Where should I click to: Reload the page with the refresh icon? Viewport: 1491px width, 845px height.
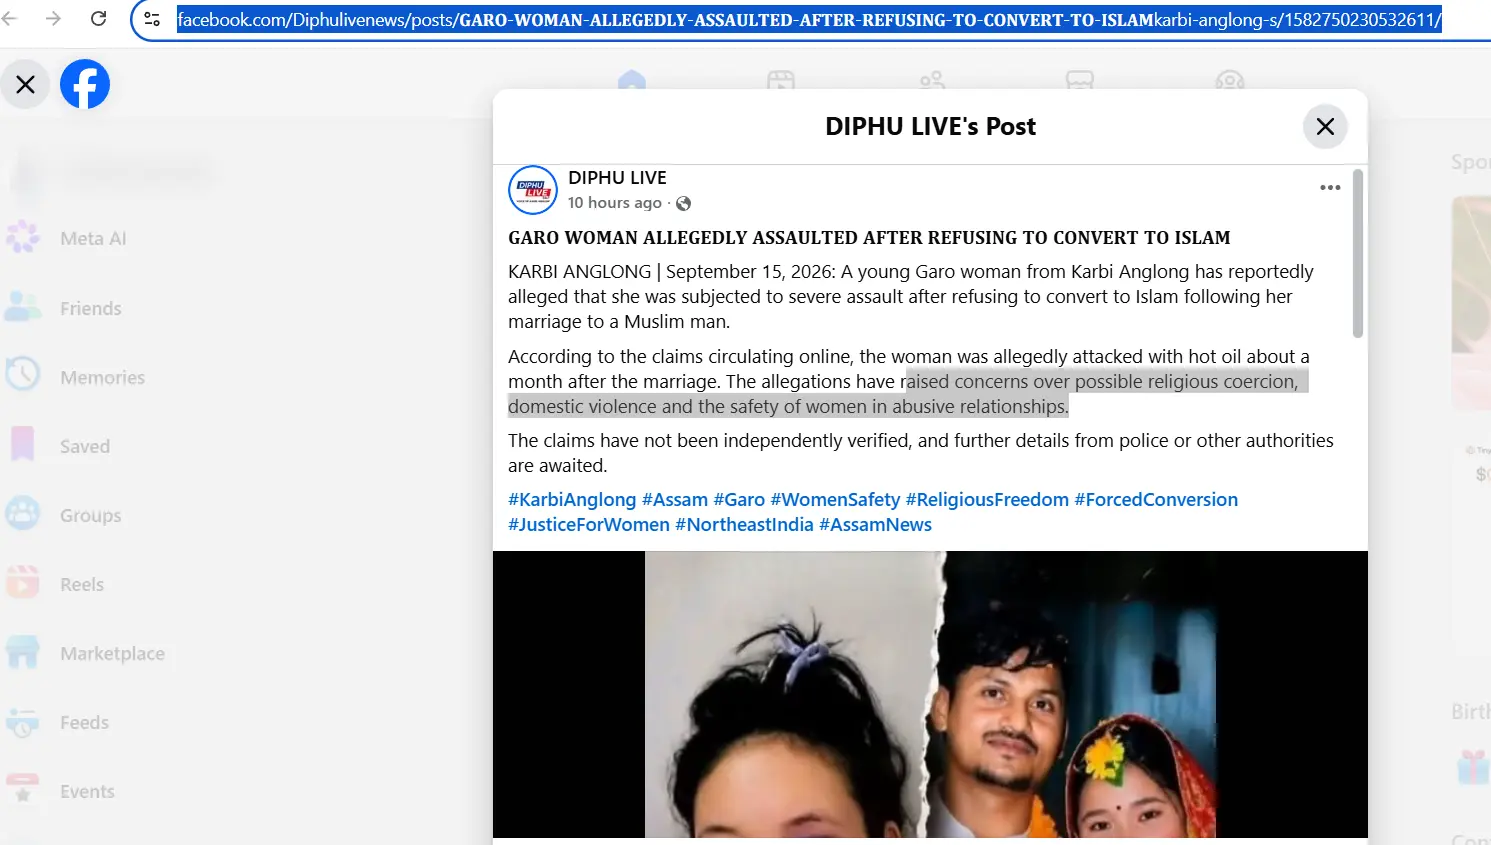(x=98, y=19)
